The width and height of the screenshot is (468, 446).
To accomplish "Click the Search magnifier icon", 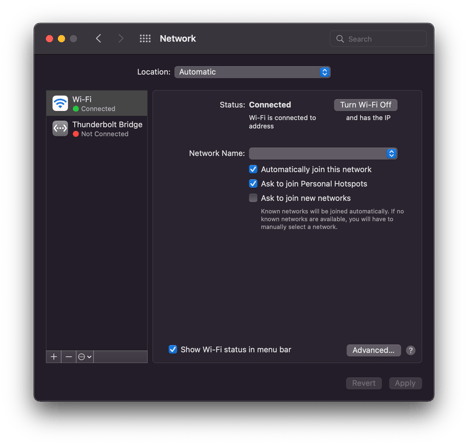I will point(340,39).
